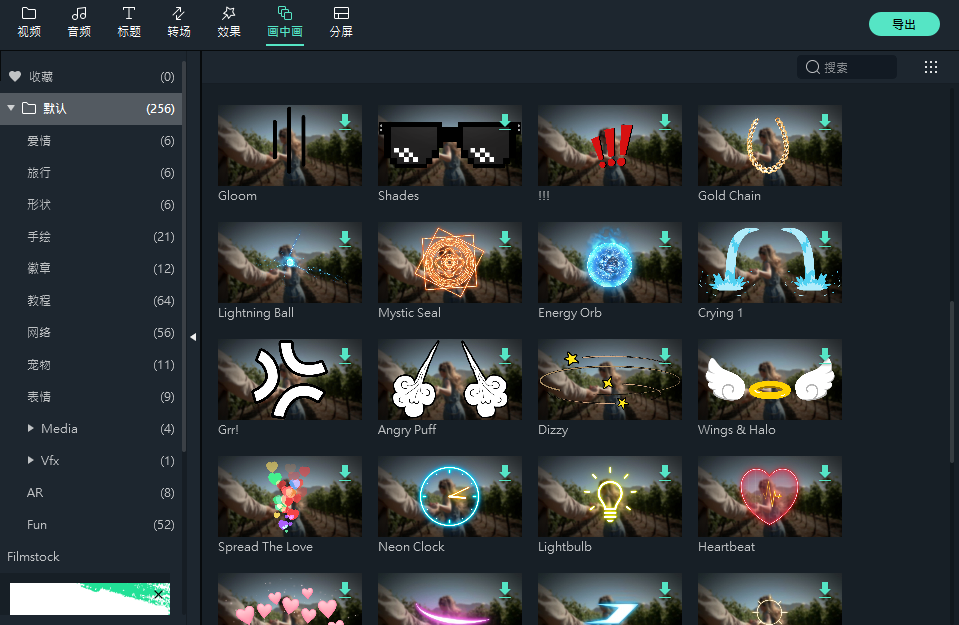
Task: Select the 形状 category
Action: coord(91,204)
